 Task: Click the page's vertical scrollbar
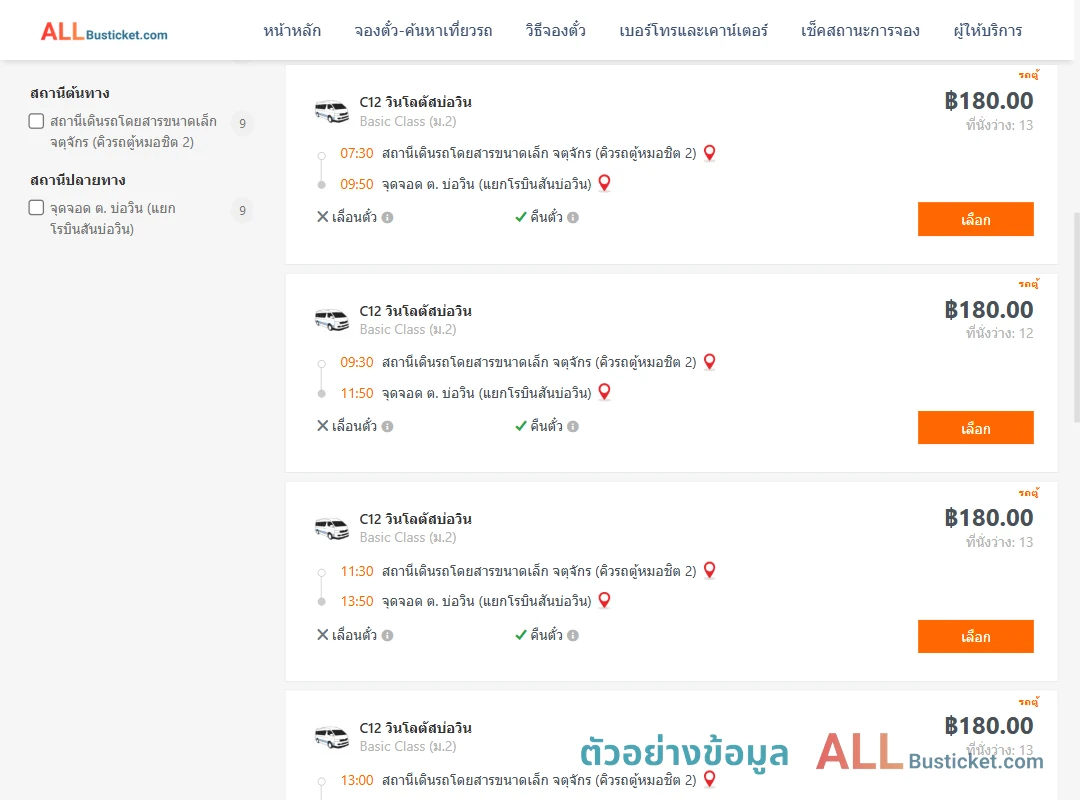coord(1076,317)
